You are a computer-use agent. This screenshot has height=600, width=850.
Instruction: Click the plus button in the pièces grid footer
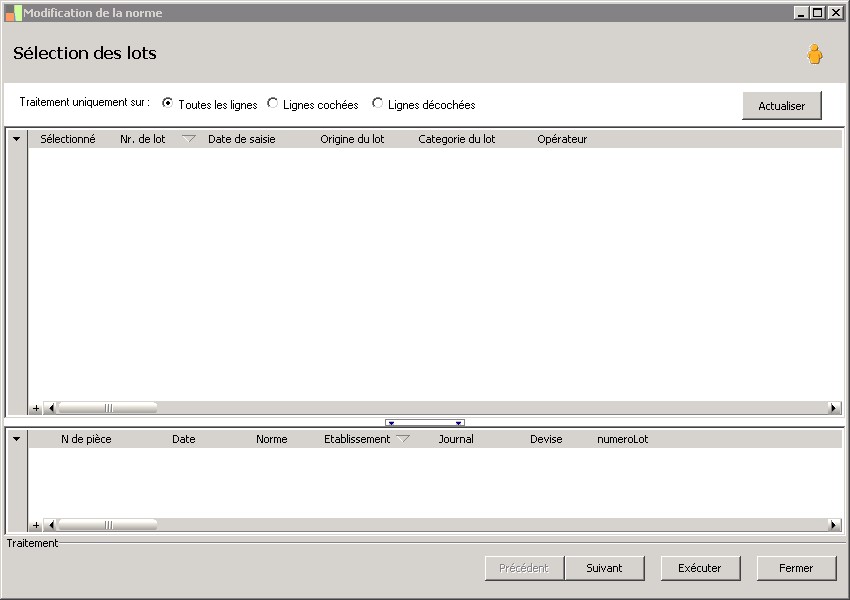click(36, 525)
